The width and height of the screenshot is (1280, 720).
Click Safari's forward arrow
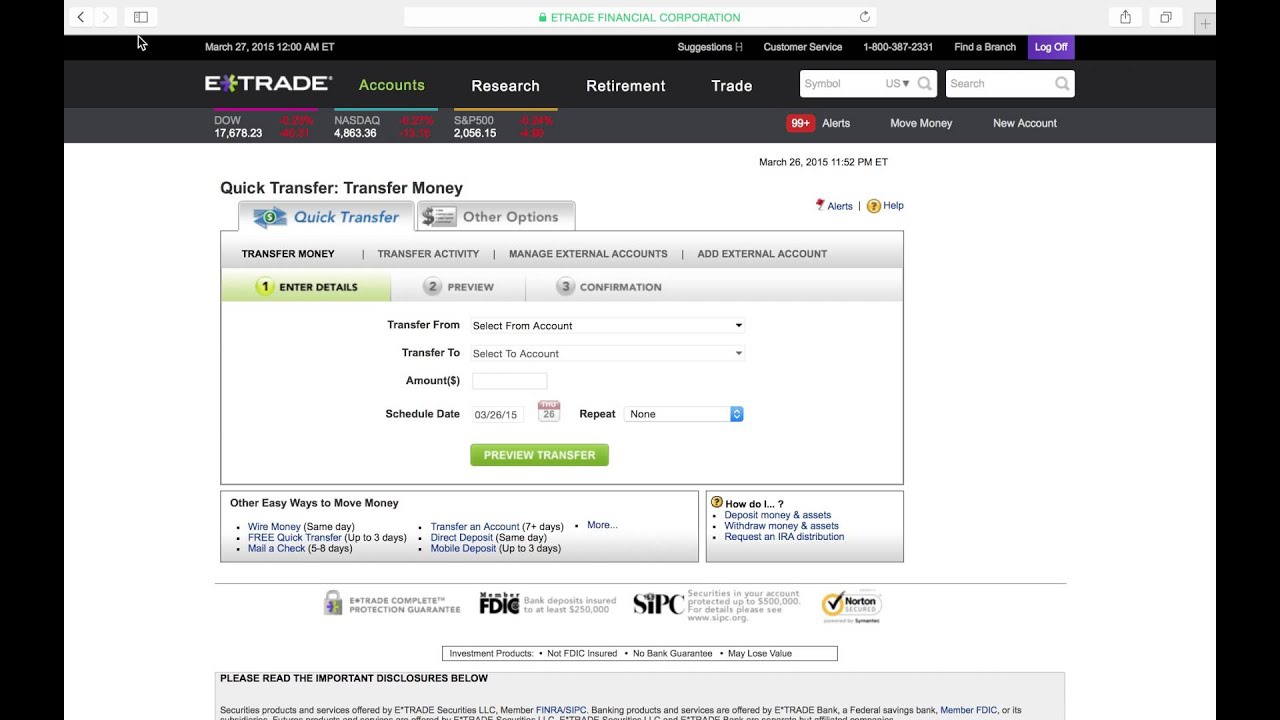pyautogui.click(x=106, y=17)
